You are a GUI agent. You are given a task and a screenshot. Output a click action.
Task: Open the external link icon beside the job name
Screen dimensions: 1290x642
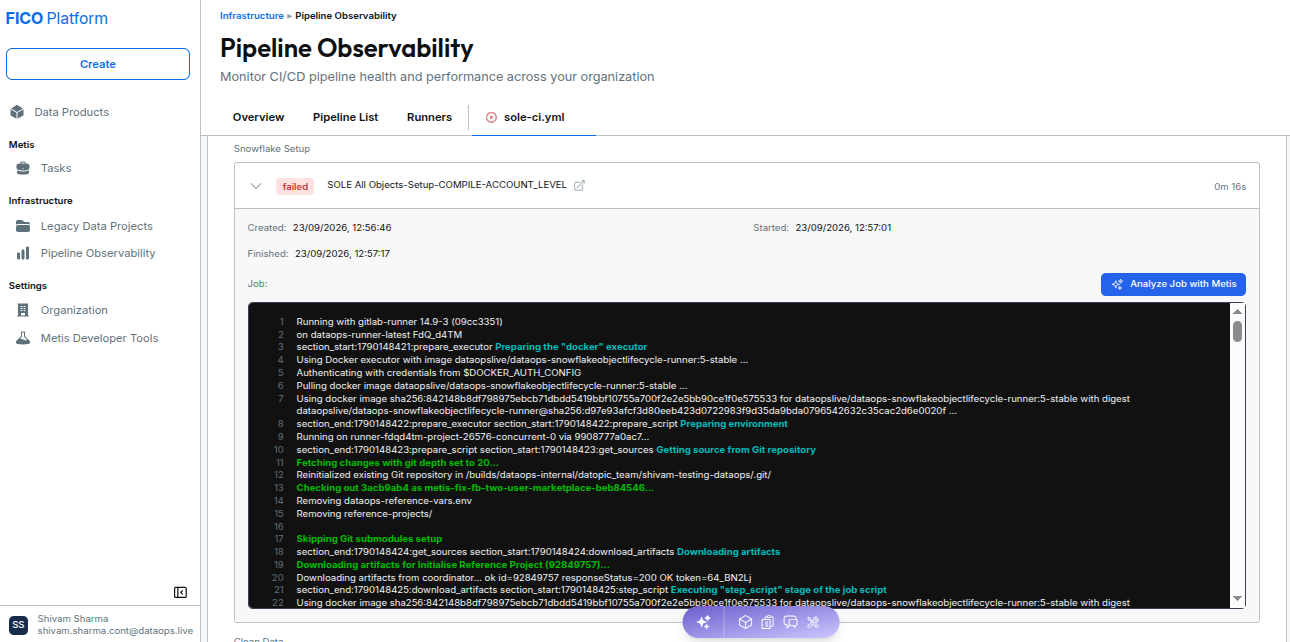(x=579, y=185)
